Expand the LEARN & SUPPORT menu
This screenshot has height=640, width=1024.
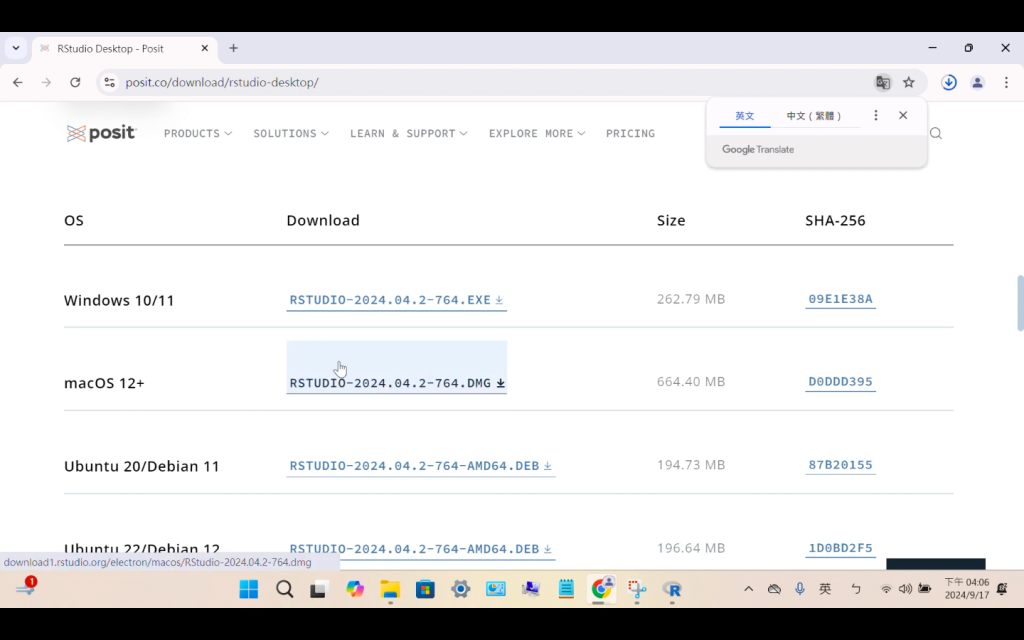click(408, 133)
